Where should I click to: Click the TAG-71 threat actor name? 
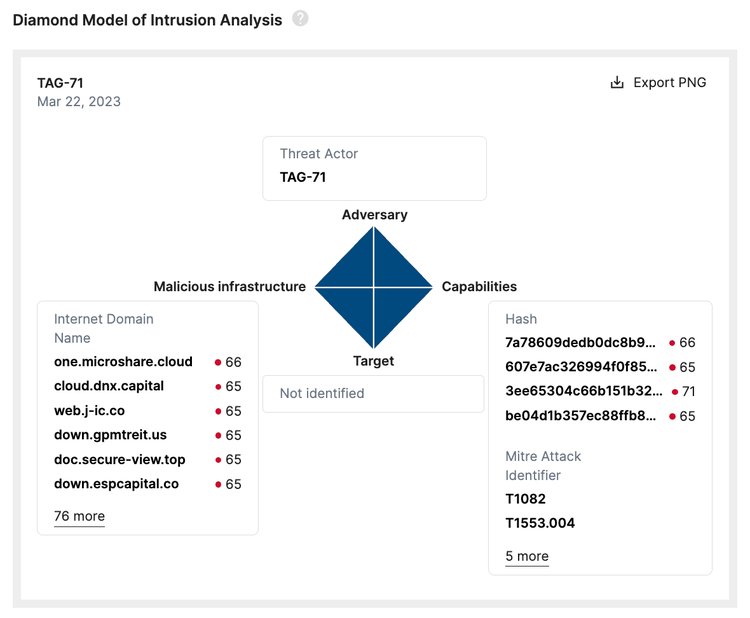pyautogui.click(x=303, y=177)
